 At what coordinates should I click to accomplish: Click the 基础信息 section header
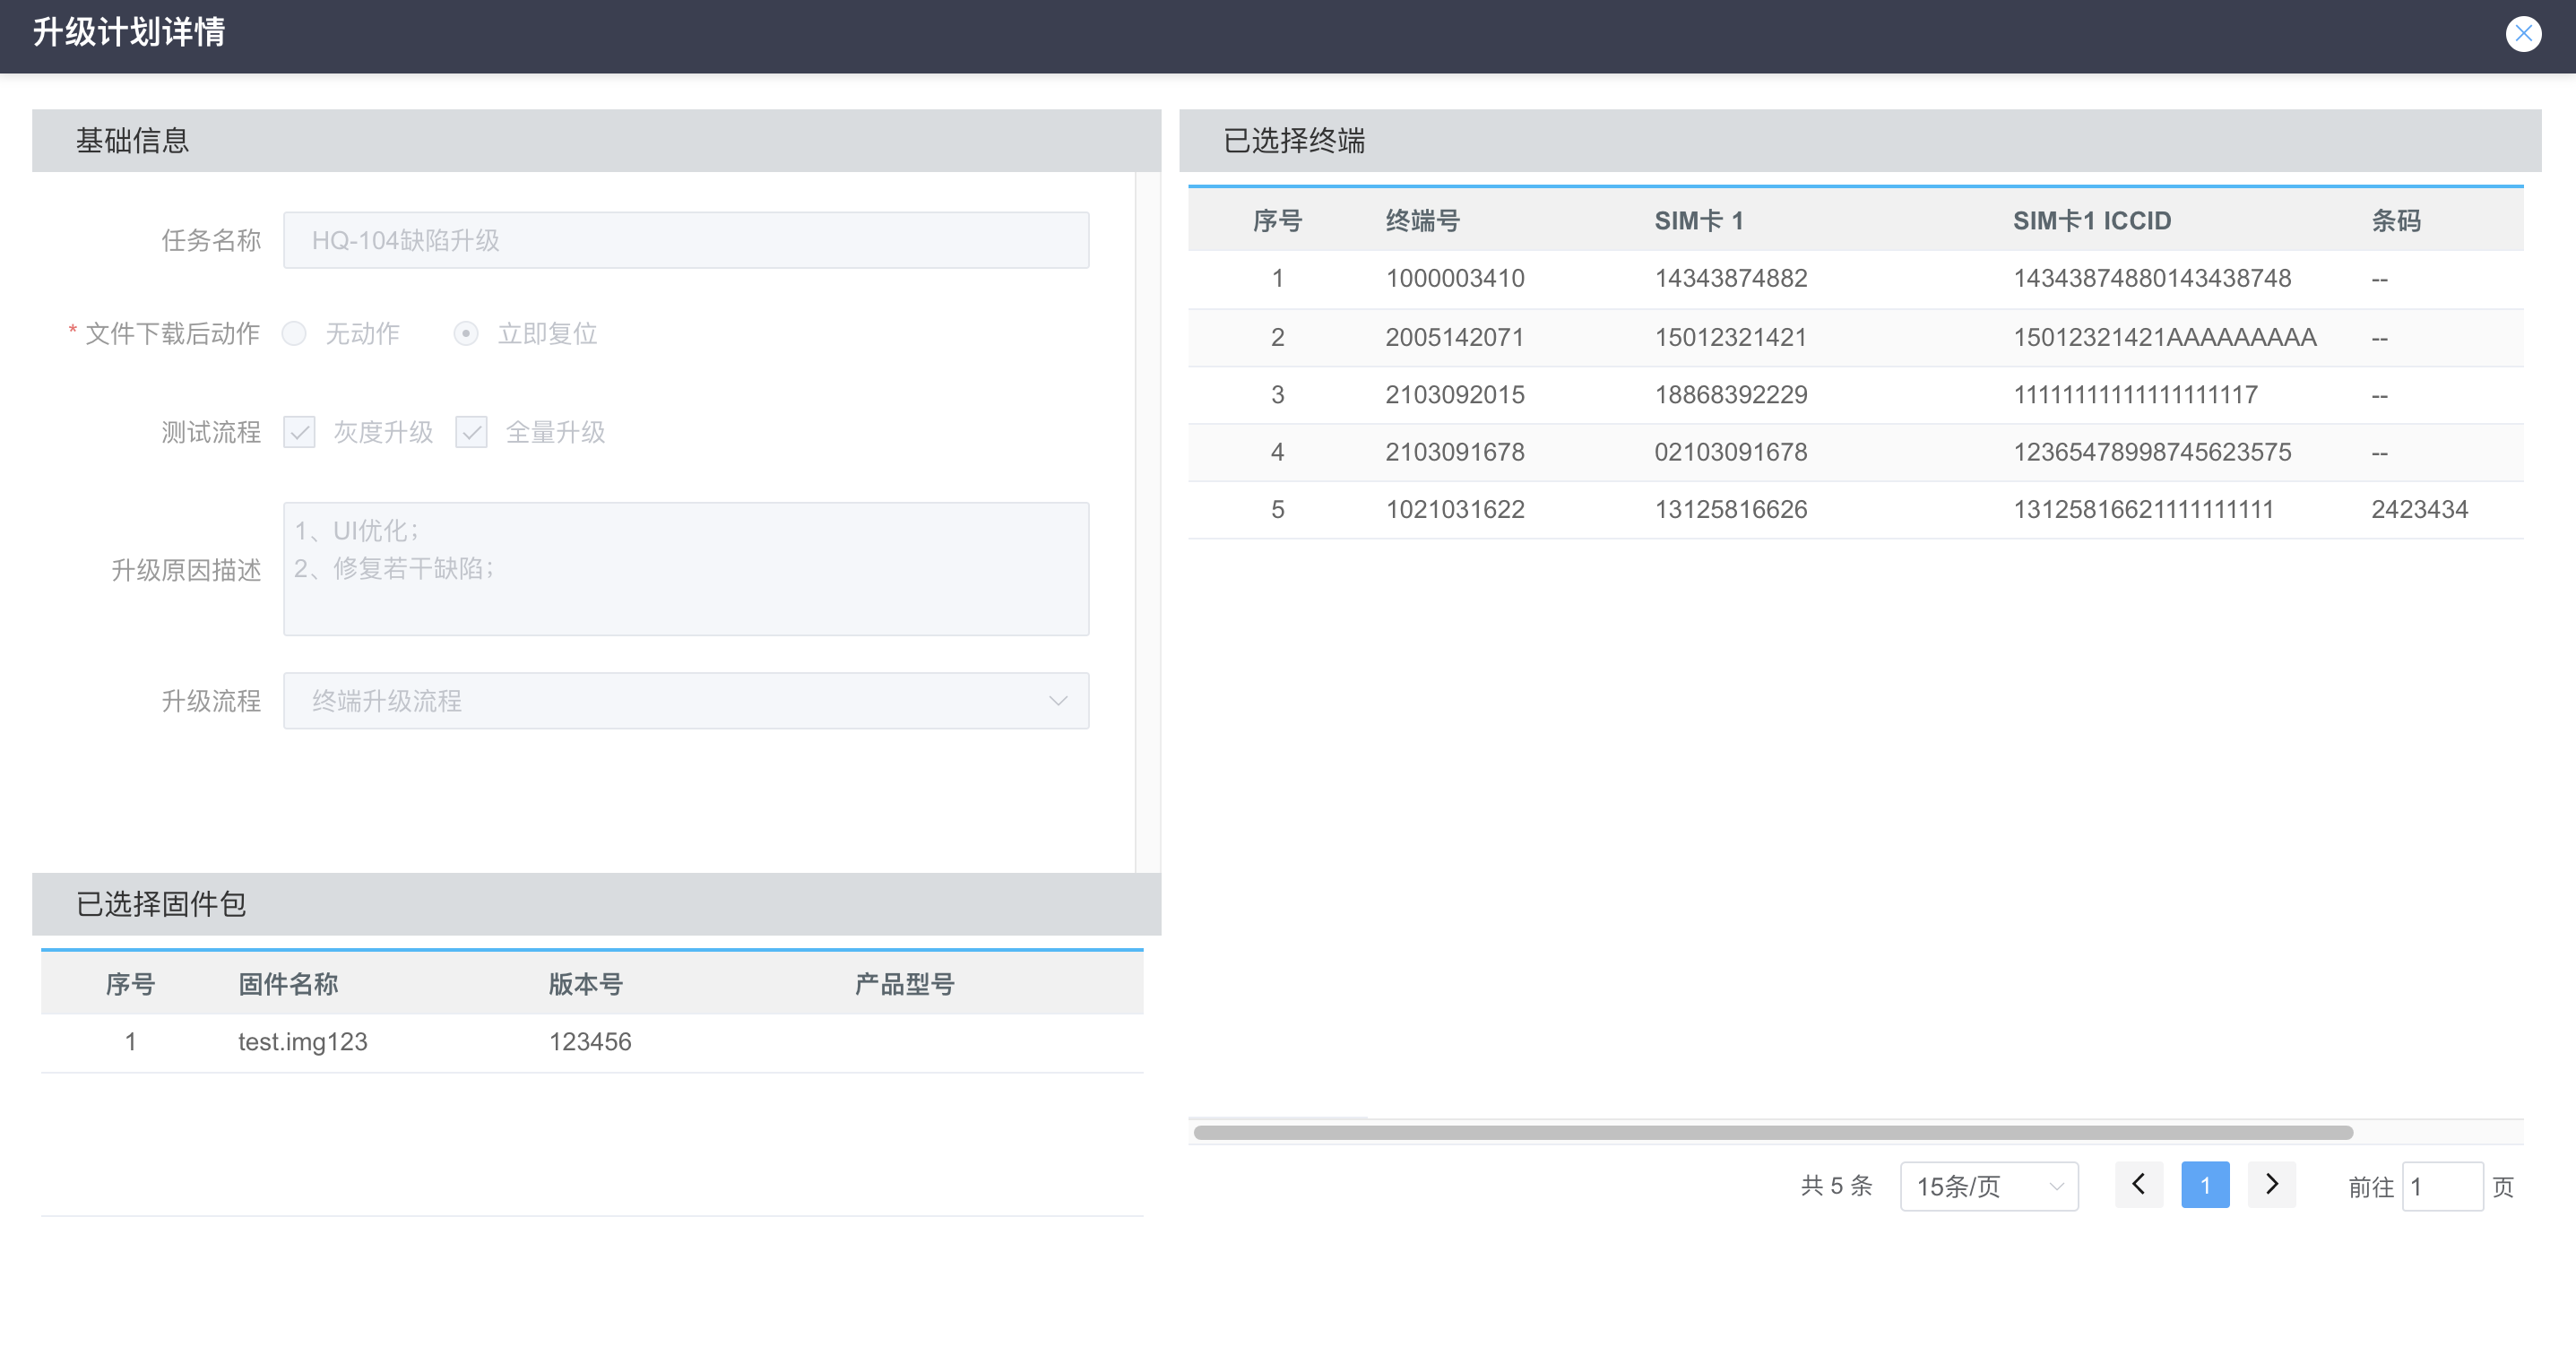[596, 141]
